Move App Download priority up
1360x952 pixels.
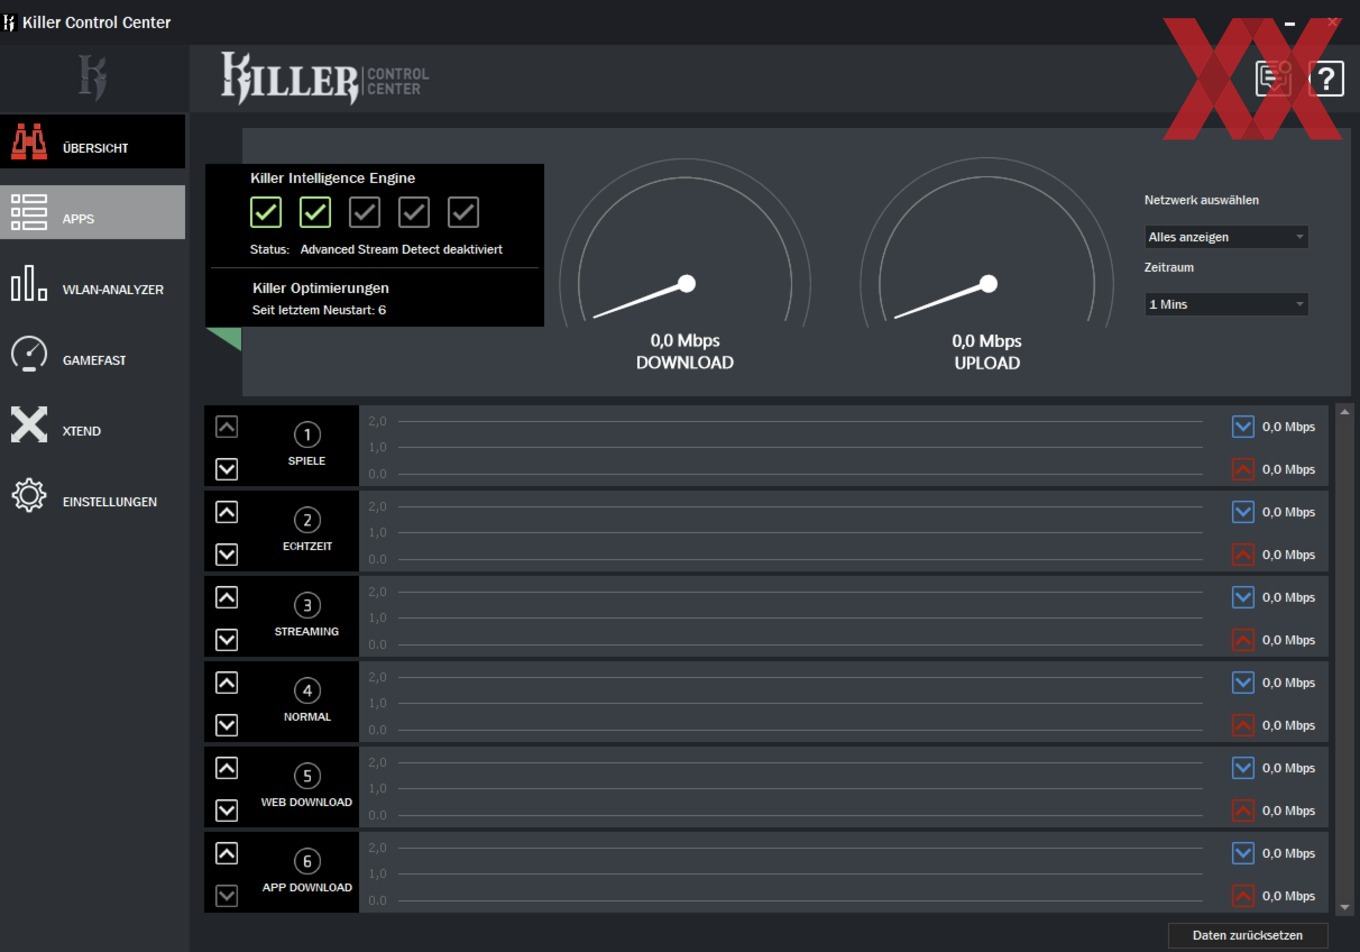point(227,853)
